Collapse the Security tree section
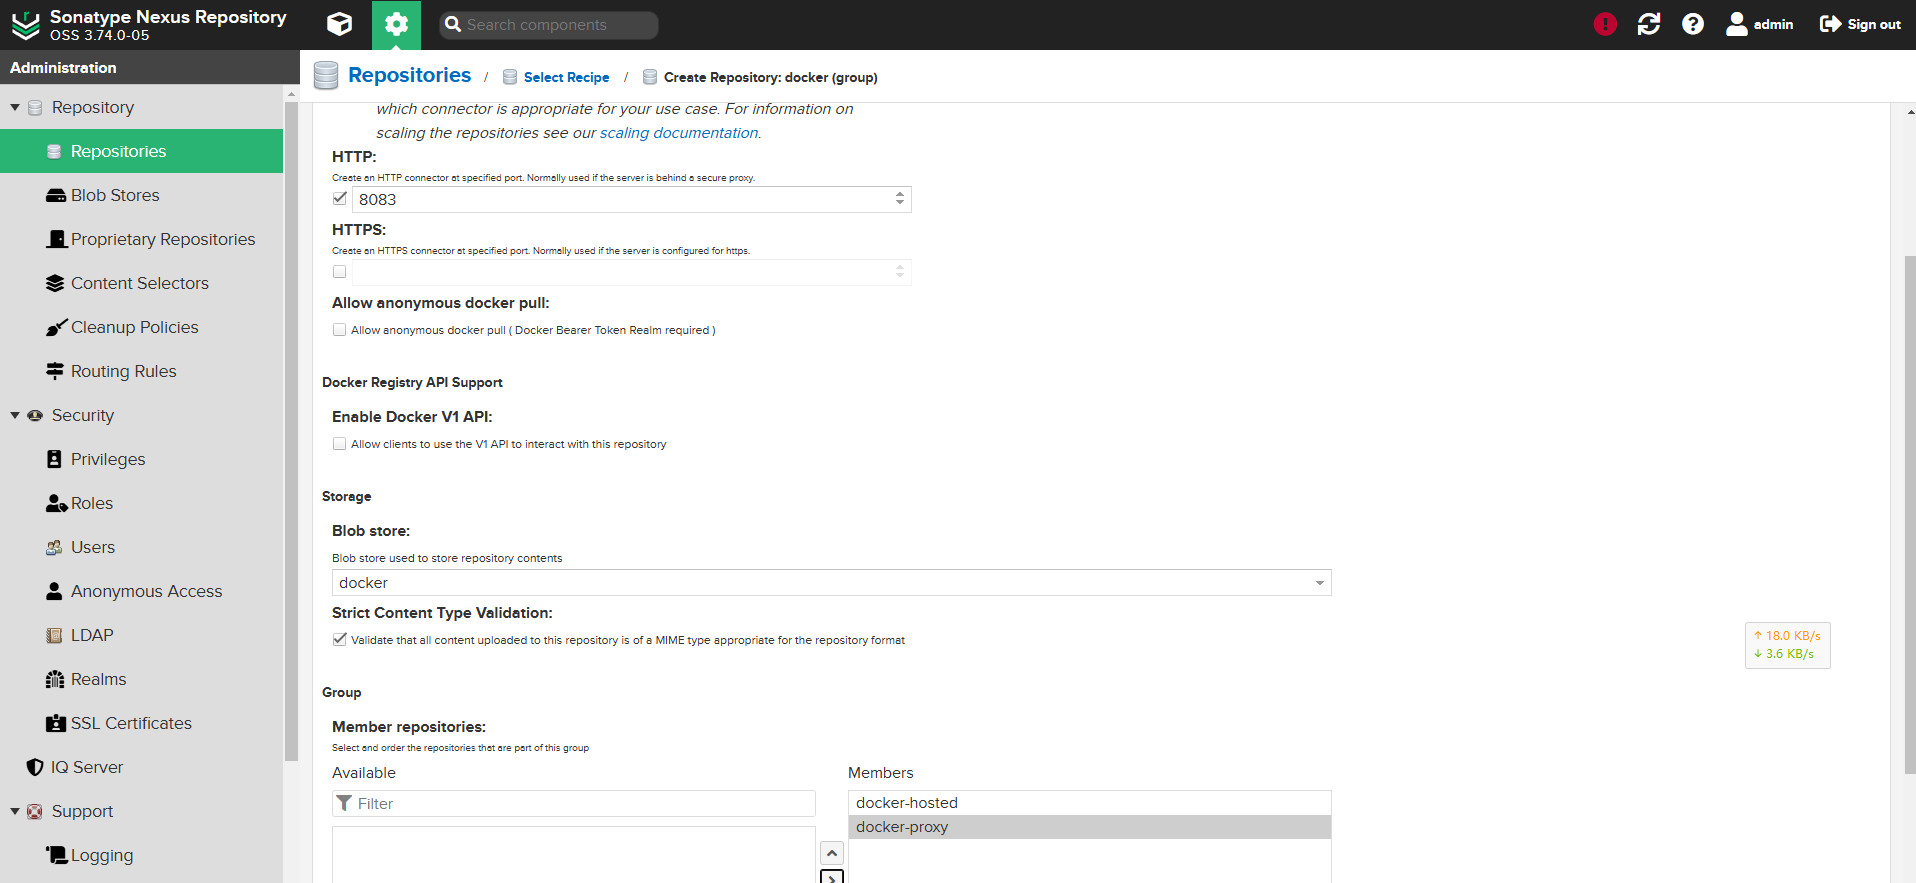Screen dimensions: 1916x883 tap(15, 415)
